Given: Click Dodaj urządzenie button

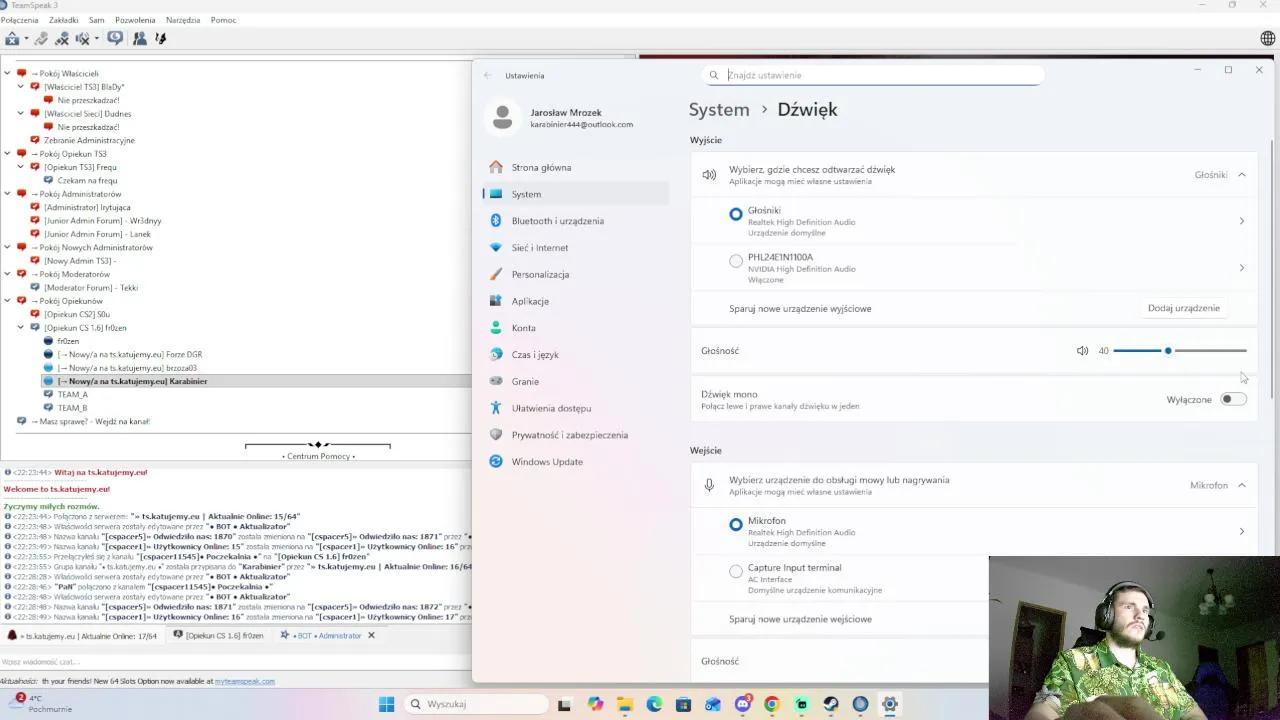Looking at the screenshot, I should (x=1184, y=308).
